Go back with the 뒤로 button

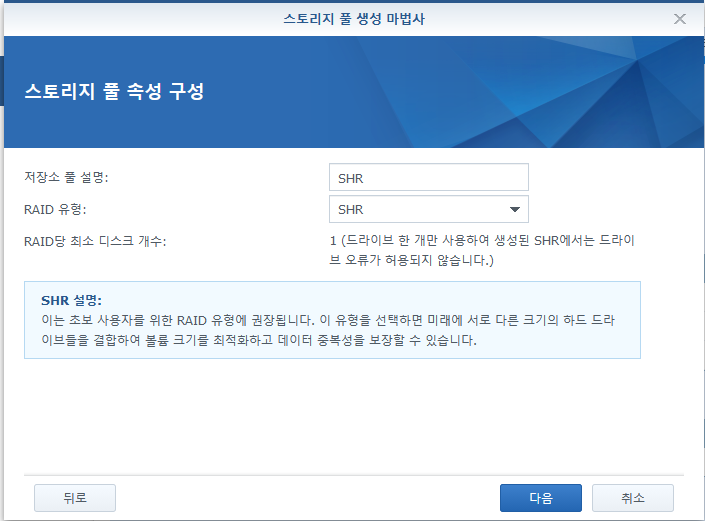[75, 498]
